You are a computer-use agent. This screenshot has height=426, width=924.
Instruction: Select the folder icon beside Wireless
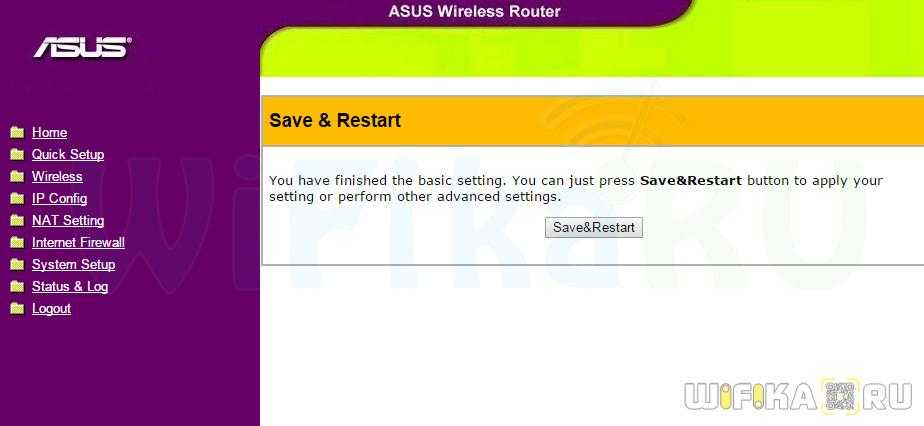[x=17, y=177]
